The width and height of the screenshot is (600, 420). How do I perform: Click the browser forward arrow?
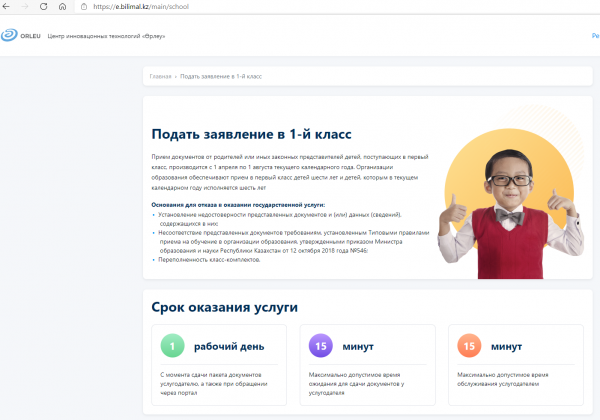(x=26, y=7)
